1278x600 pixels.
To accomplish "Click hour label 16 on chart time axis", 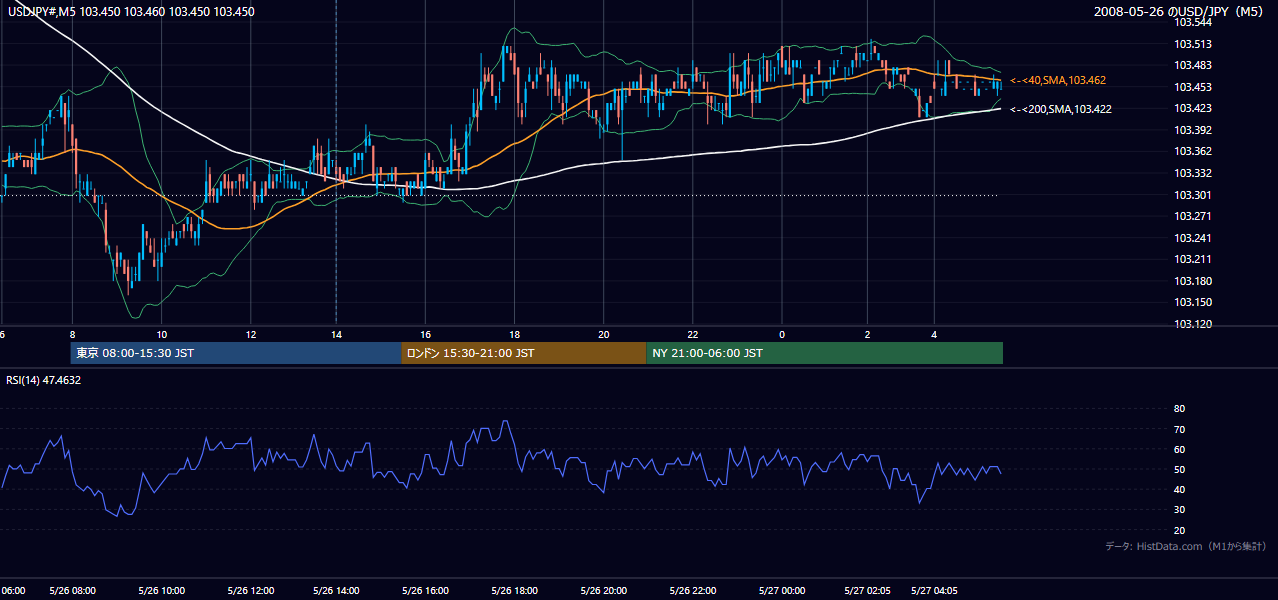I will (426, 334).
